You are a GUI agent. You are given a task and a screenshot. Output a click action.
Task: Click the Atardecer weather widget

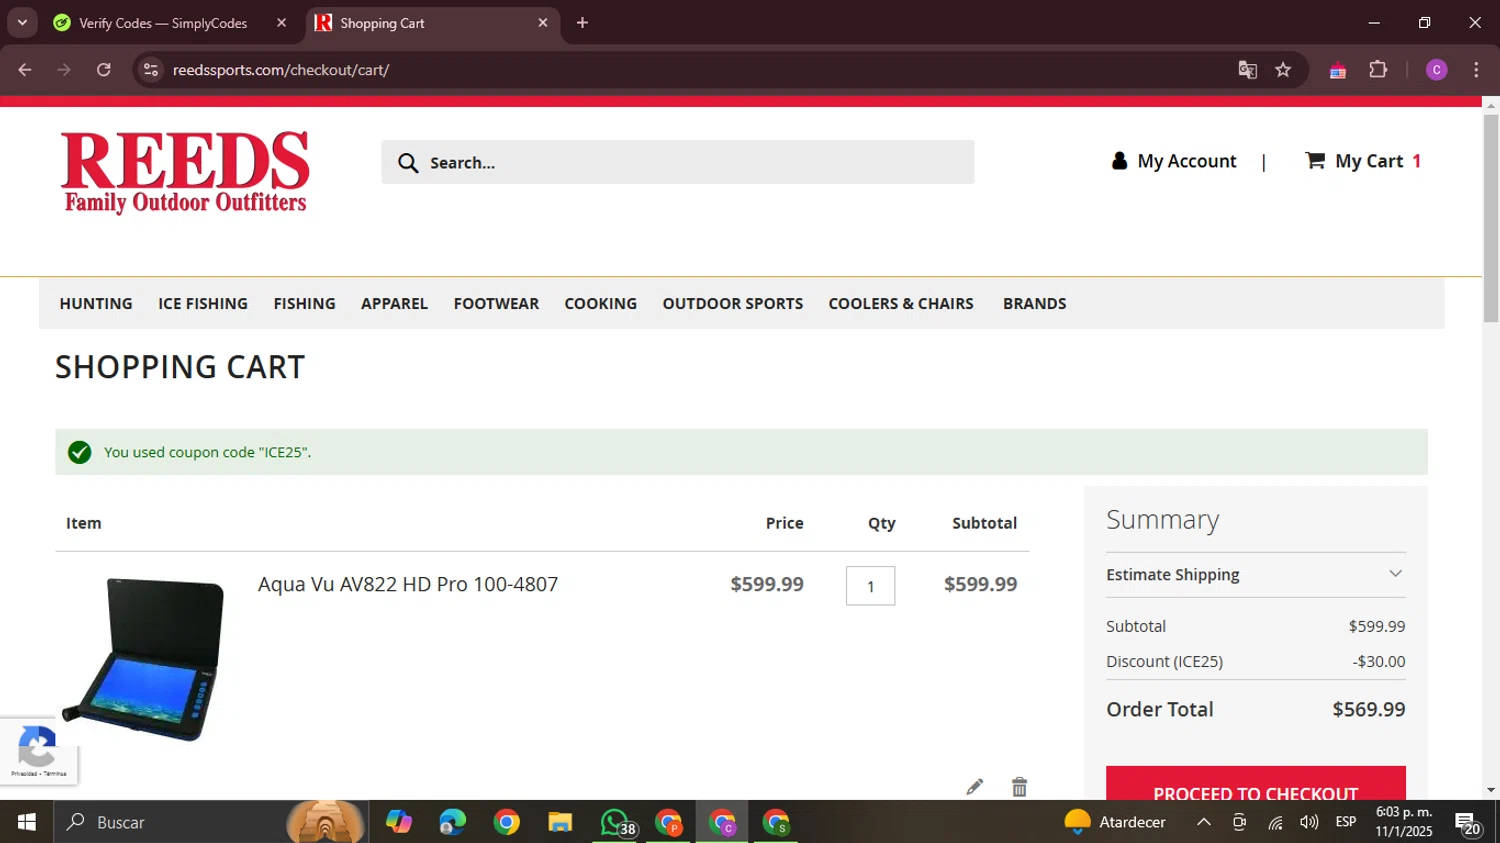pyautogui.click(x=1115, y=822)
